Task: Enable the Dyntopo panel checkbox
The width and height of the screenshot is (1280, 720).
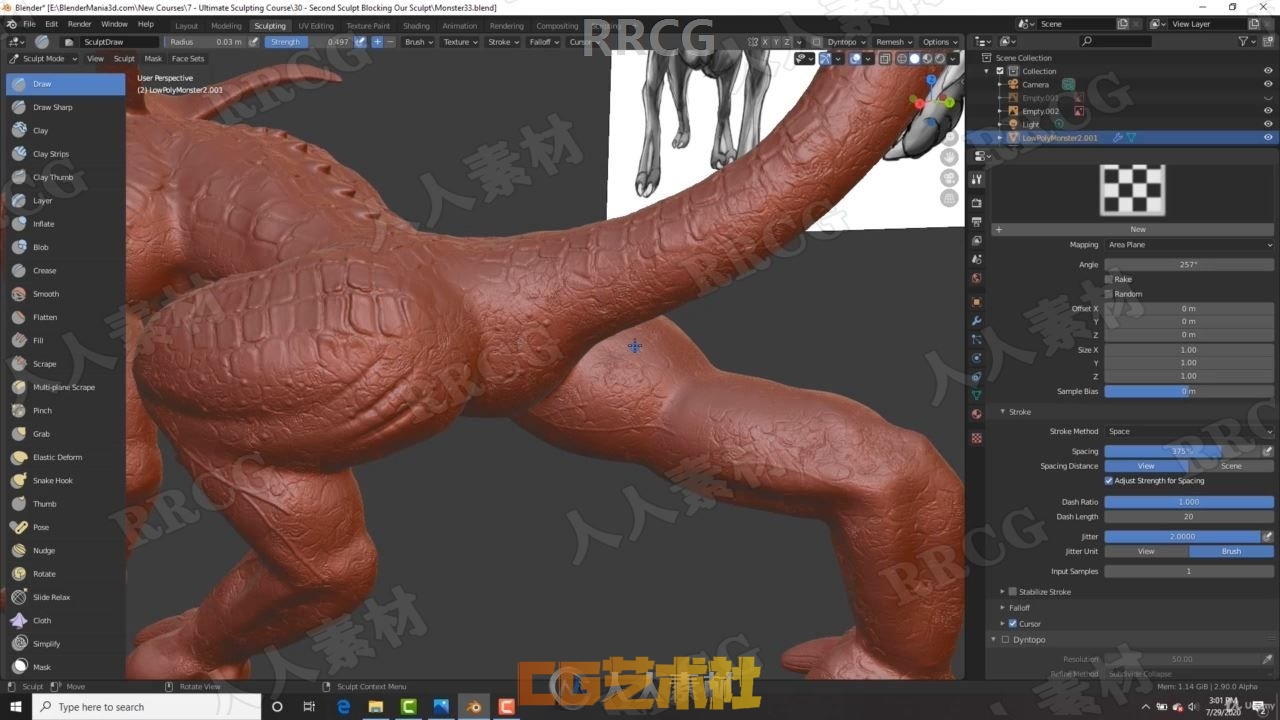Action: coord(1005,640)
